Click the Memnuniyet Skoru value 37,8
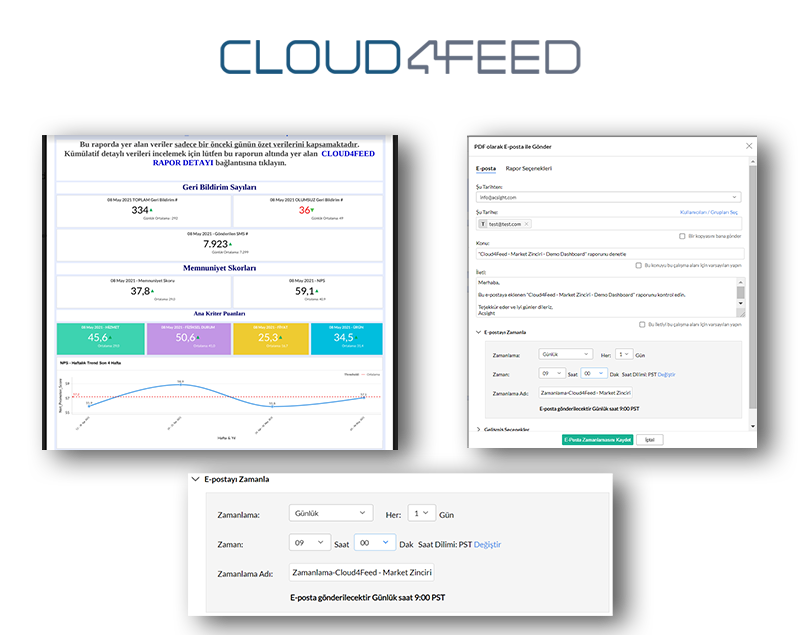The width and height of the screenshot is (800, 635). pos(140,291)
